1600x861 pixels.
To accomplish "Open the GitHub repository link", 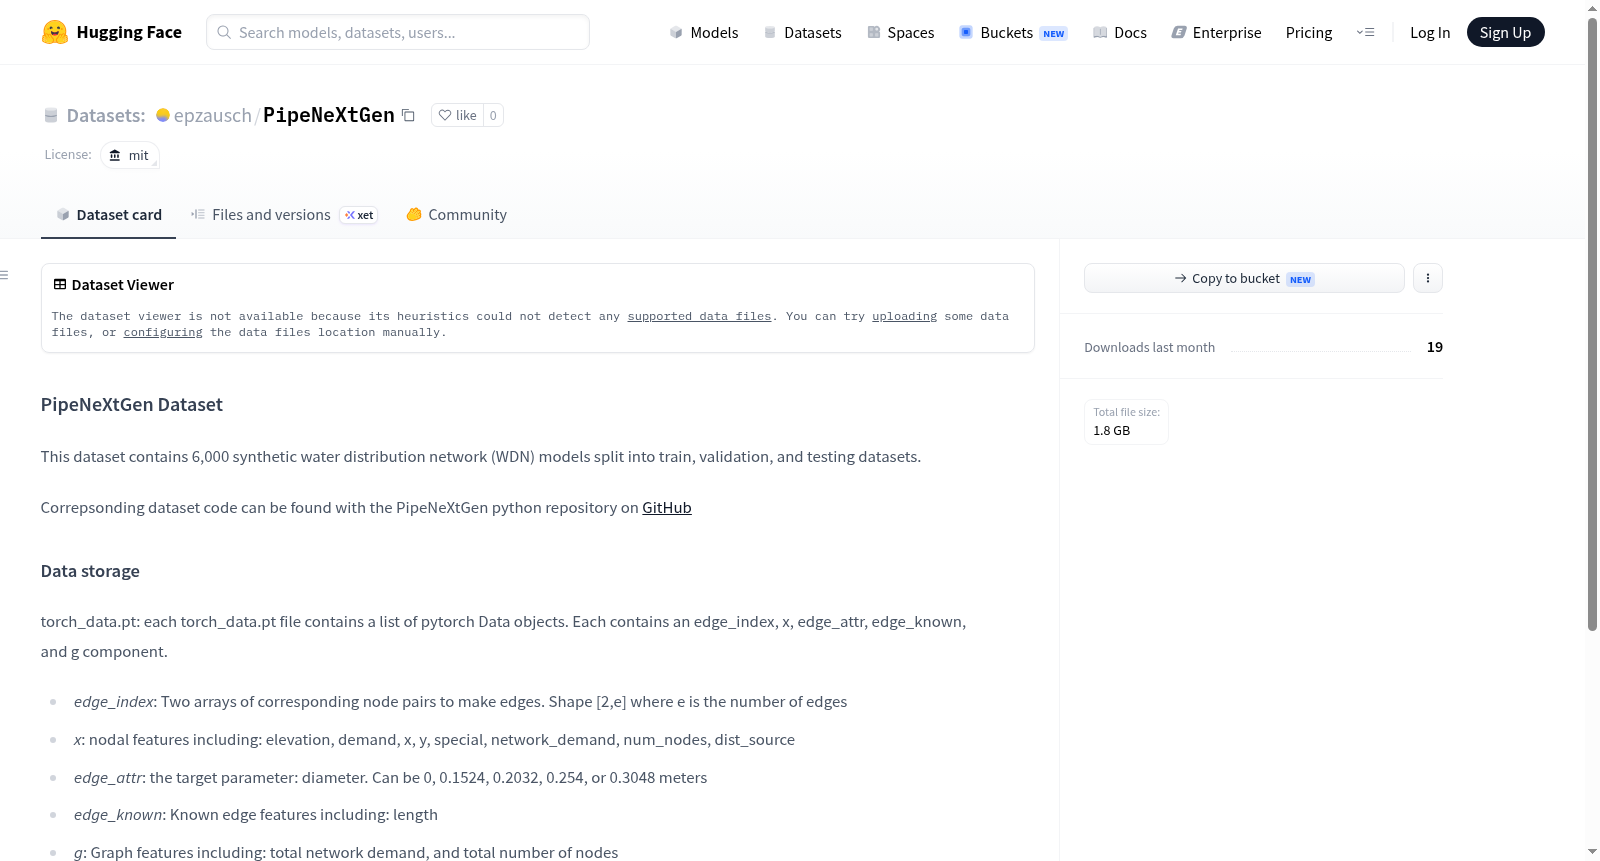I will point(667,507).
